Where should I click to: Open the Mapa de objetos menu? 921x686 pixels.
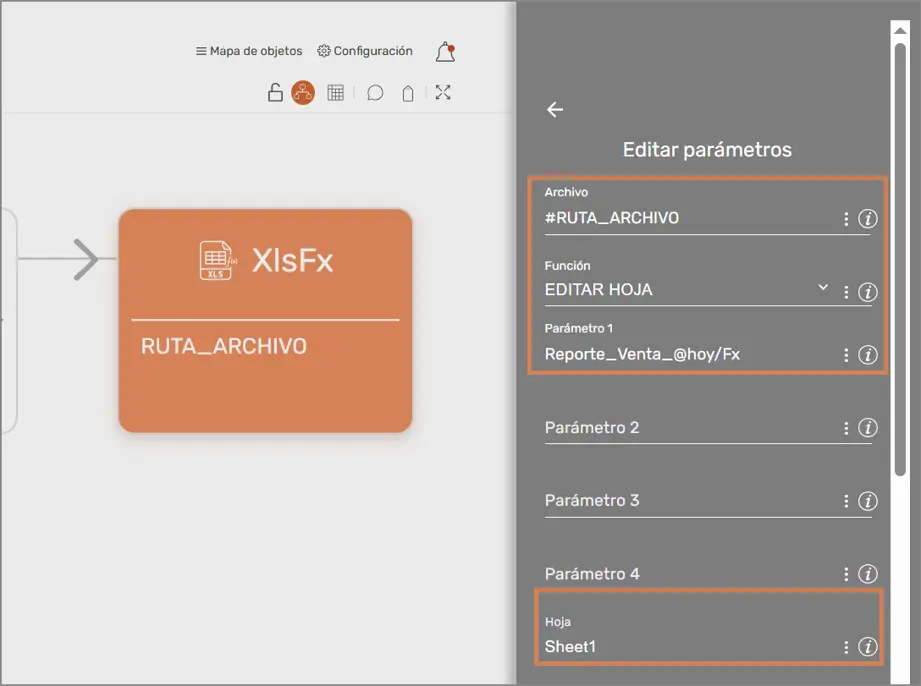click(x=249, y=51)
